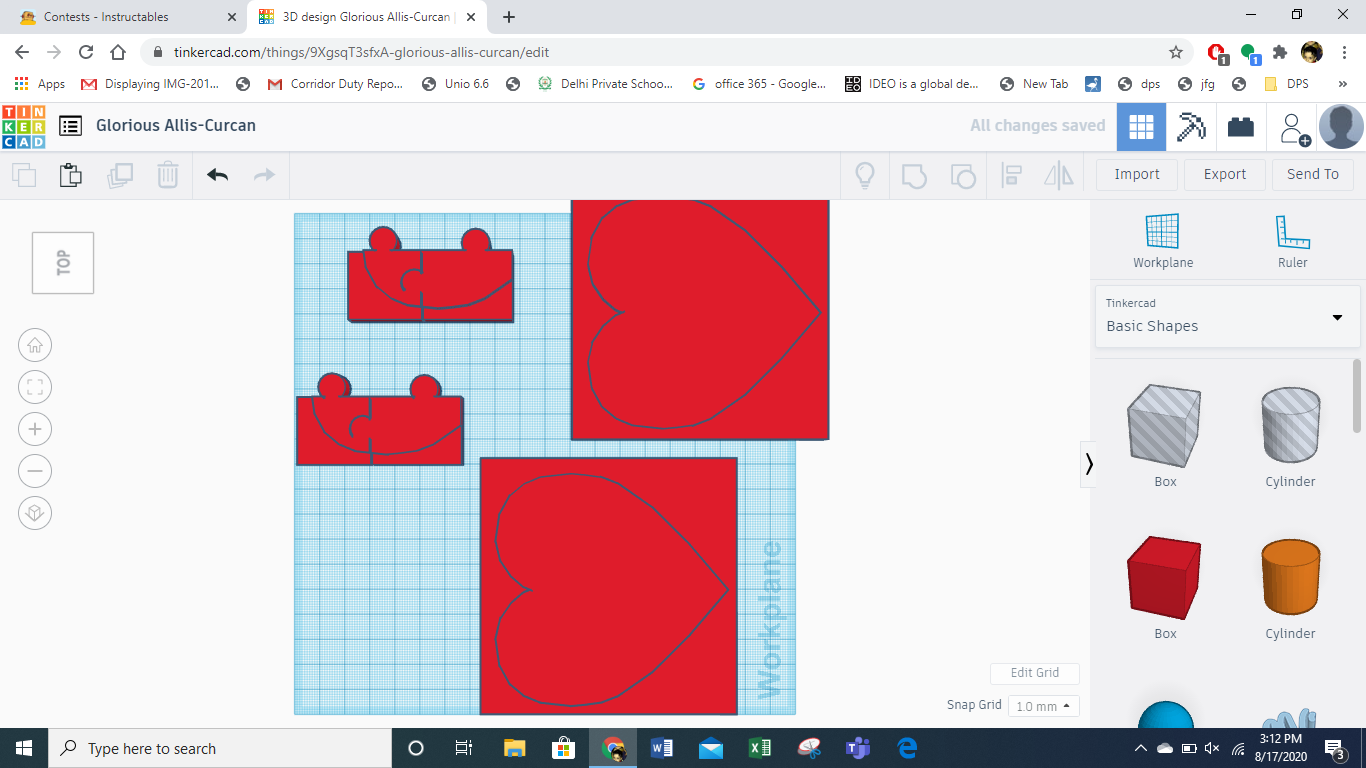
Task: Click the Paste tool icon
Action: coord(70,175)
